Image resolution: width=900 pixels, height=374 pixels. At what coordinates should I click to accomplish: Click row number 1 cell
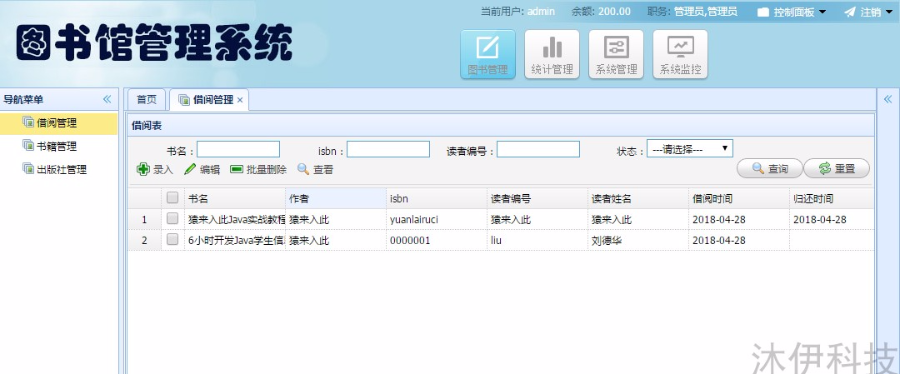pyautogui.click(x=144, y=219)
